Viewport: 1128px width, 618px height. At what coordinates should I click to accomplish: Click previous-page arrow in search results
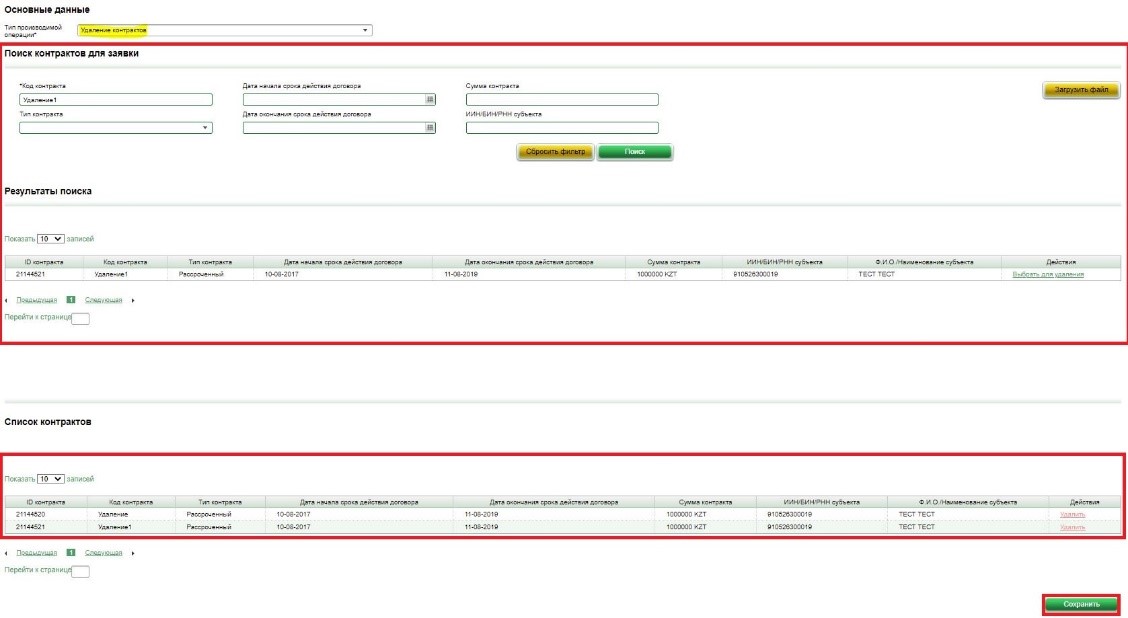(x=7, y=300)
